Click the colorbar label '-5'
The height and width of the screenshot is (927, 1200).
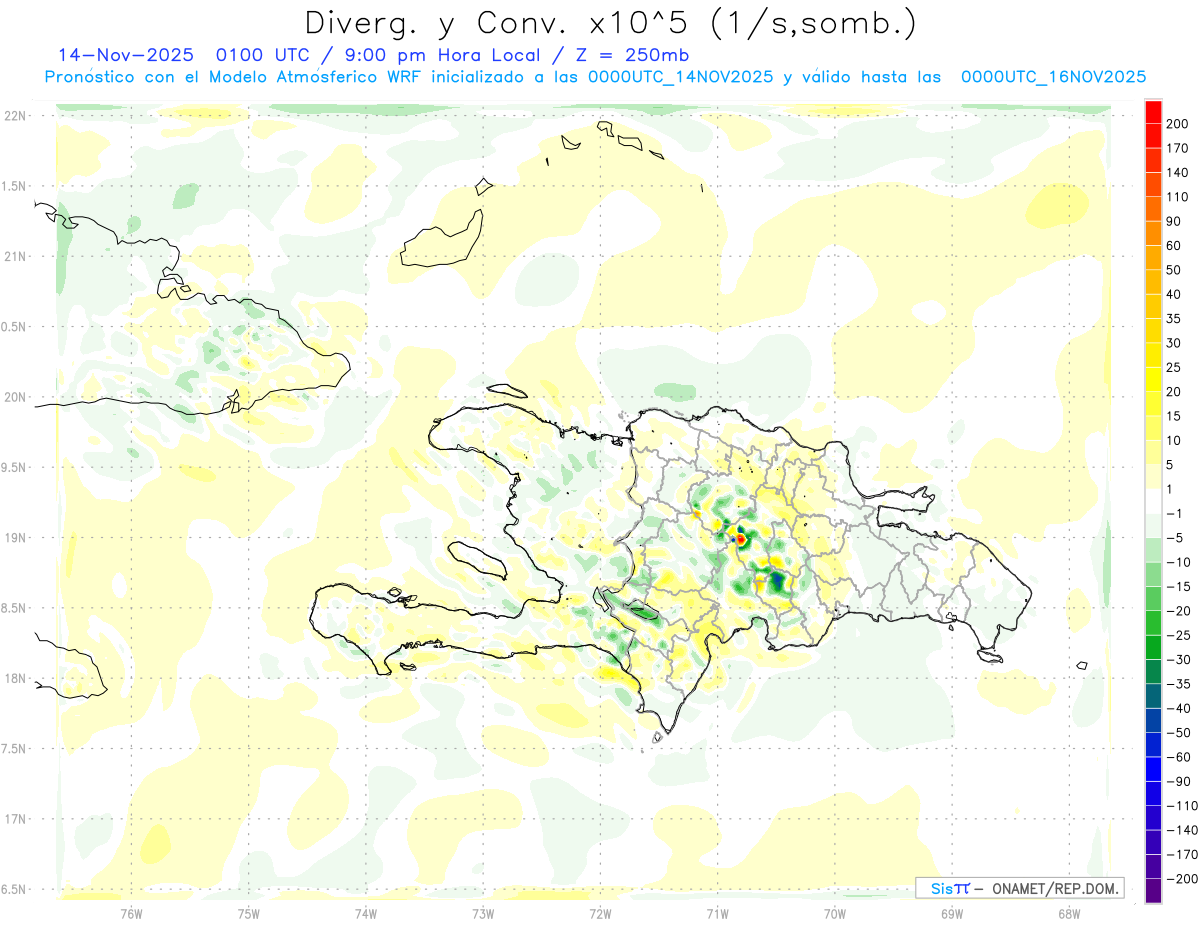click(1174, 538)
